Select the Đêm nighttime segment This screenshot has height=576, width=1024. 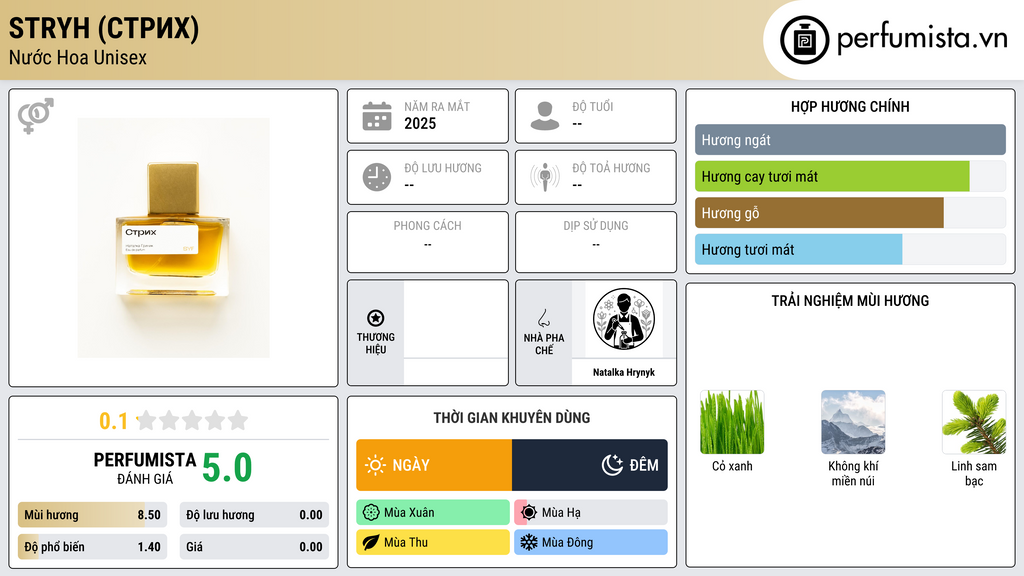point(590,465)
